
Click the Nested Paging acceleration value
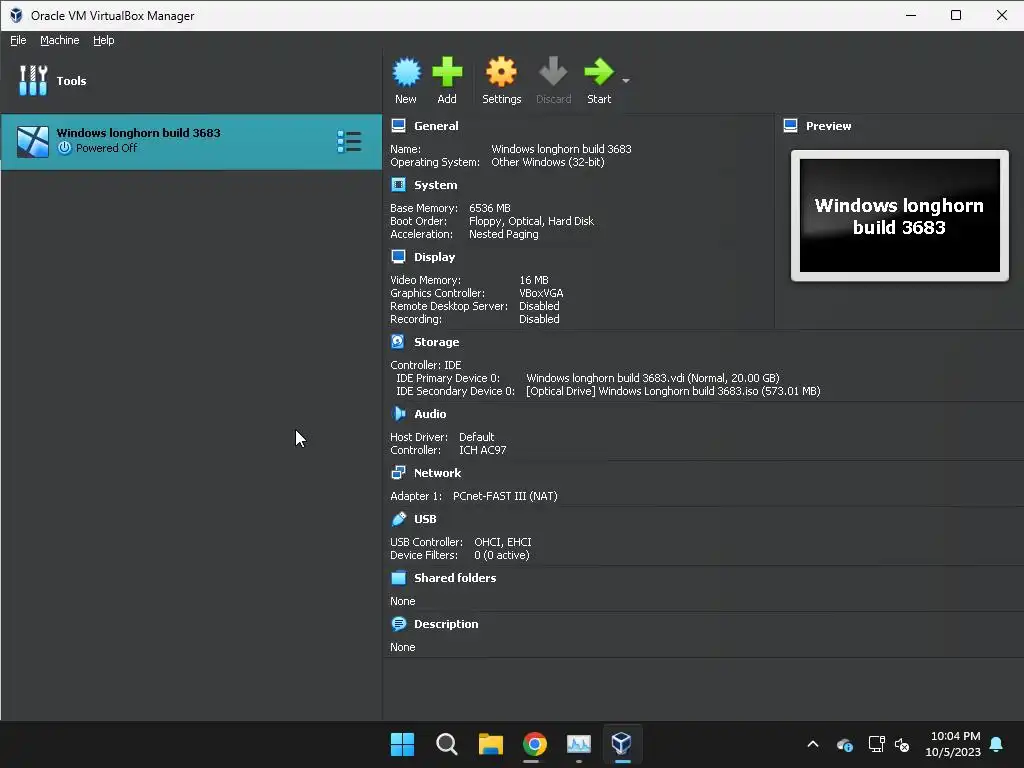pyautogui.click(x=504, y=234)
